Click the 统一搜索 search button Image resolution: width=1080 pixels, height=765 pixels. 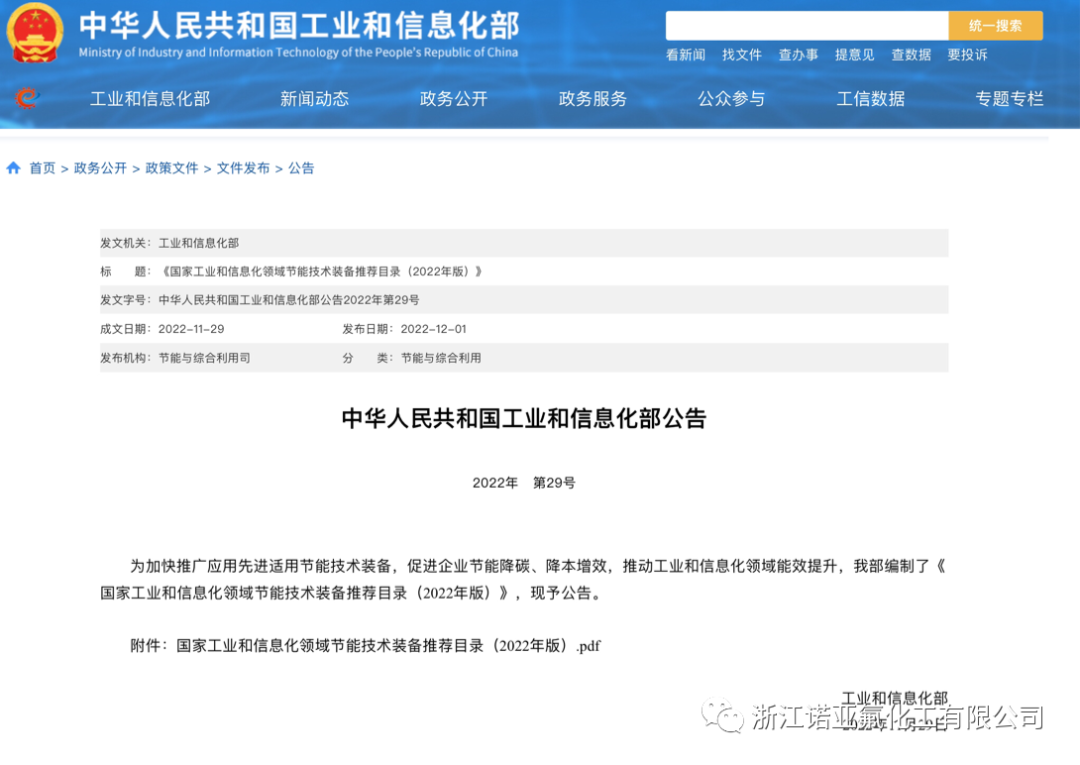[995, 24]
